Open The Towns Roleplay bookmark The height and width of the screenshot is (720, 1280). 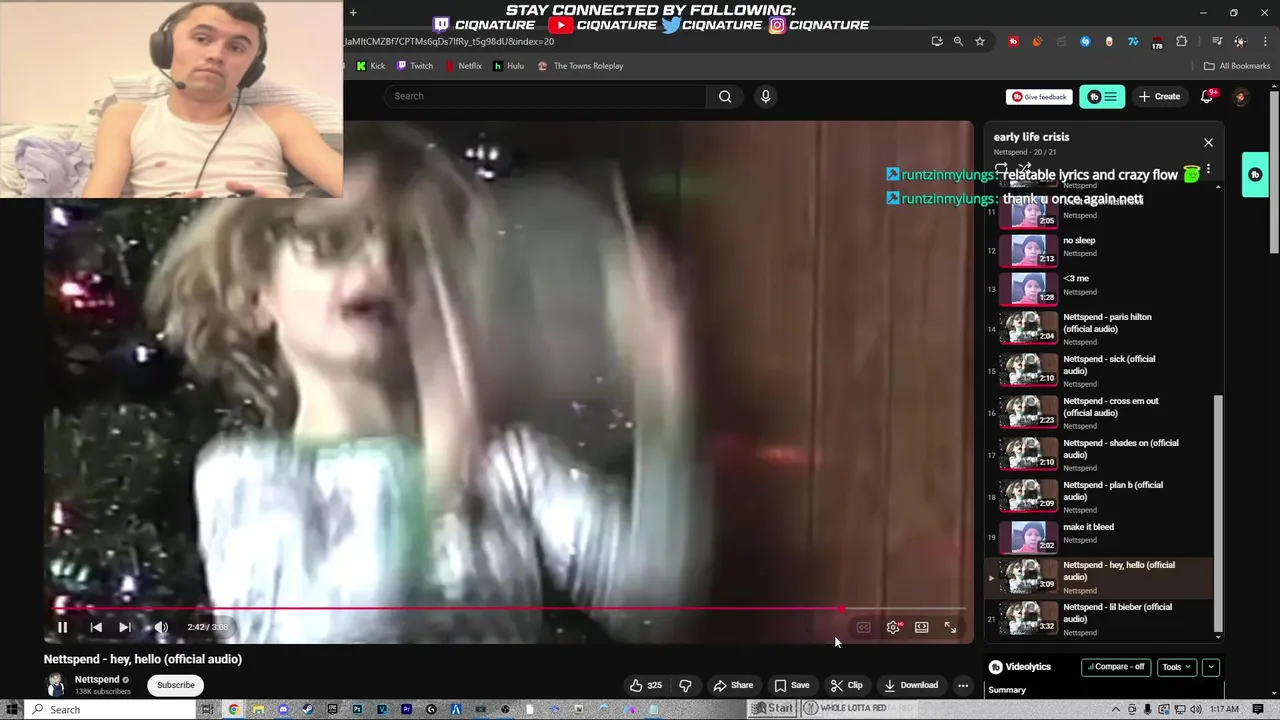click(581, 66)
